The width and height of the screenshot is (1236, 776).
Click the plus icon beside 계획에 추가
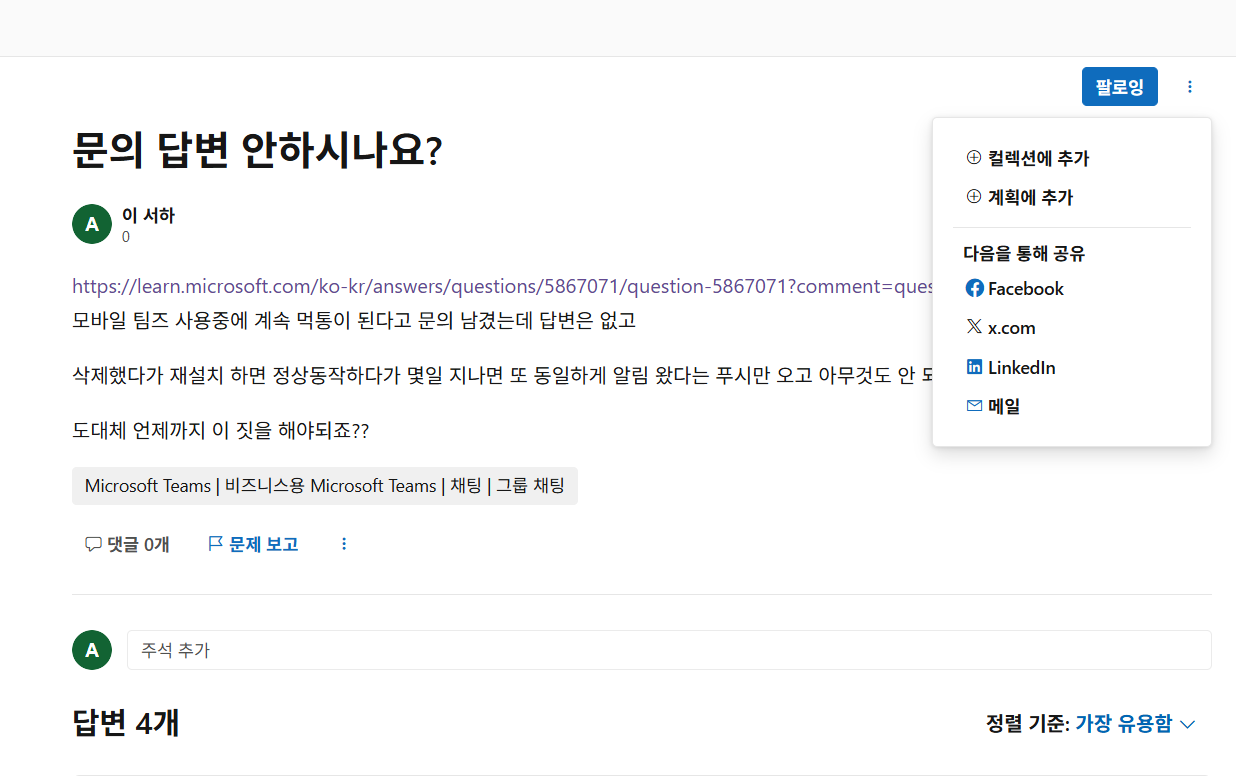point(974,196)
